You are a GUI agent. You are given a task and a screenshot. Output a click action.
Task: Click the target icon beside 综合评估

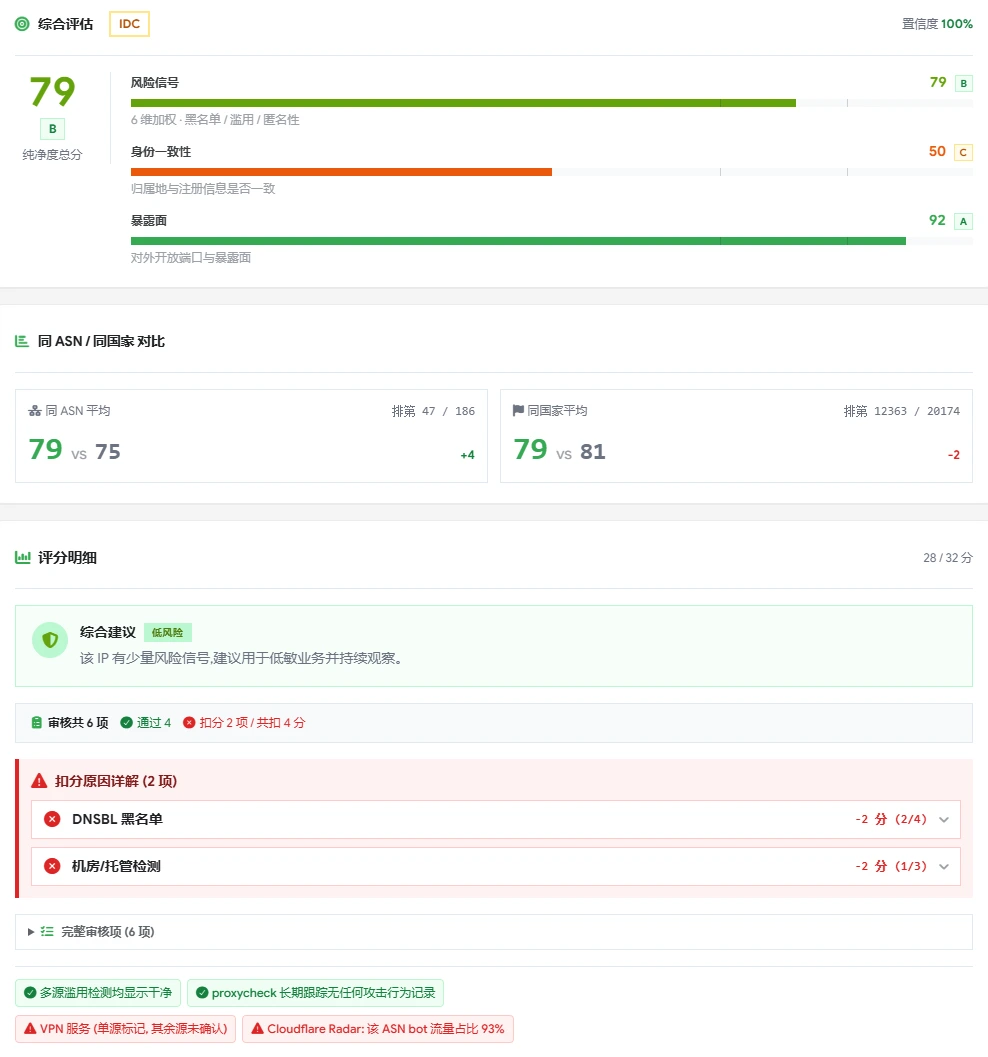coord(22,24)
